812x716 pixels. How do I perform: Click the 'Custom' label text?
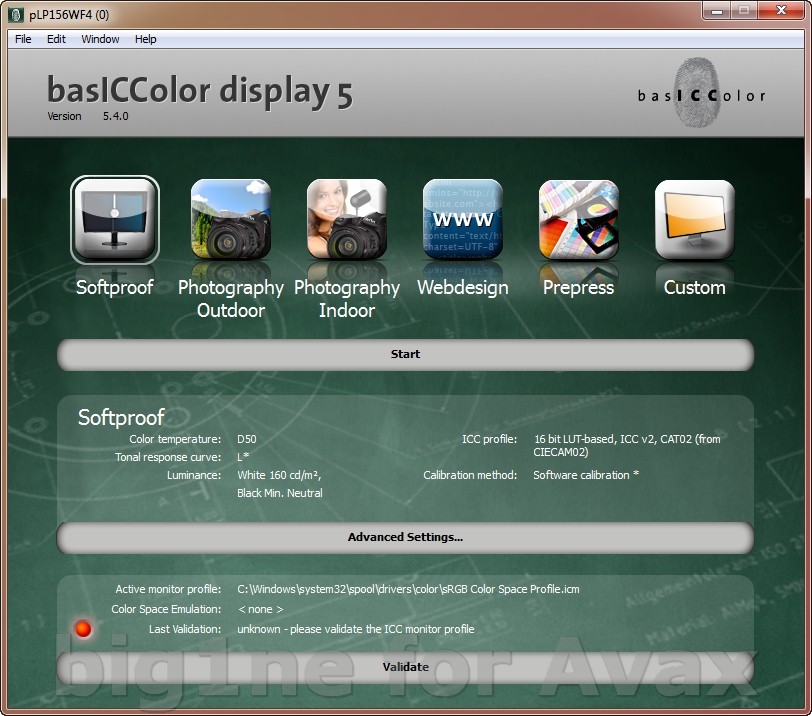(x=695, y=288)
